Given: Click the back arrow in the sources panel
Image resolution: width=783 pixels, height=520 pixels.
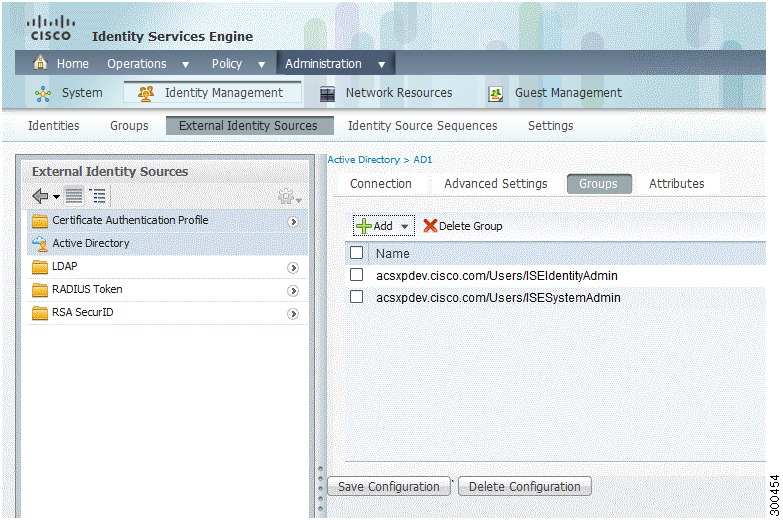Looking at the screenshot, I should point(40,196).
